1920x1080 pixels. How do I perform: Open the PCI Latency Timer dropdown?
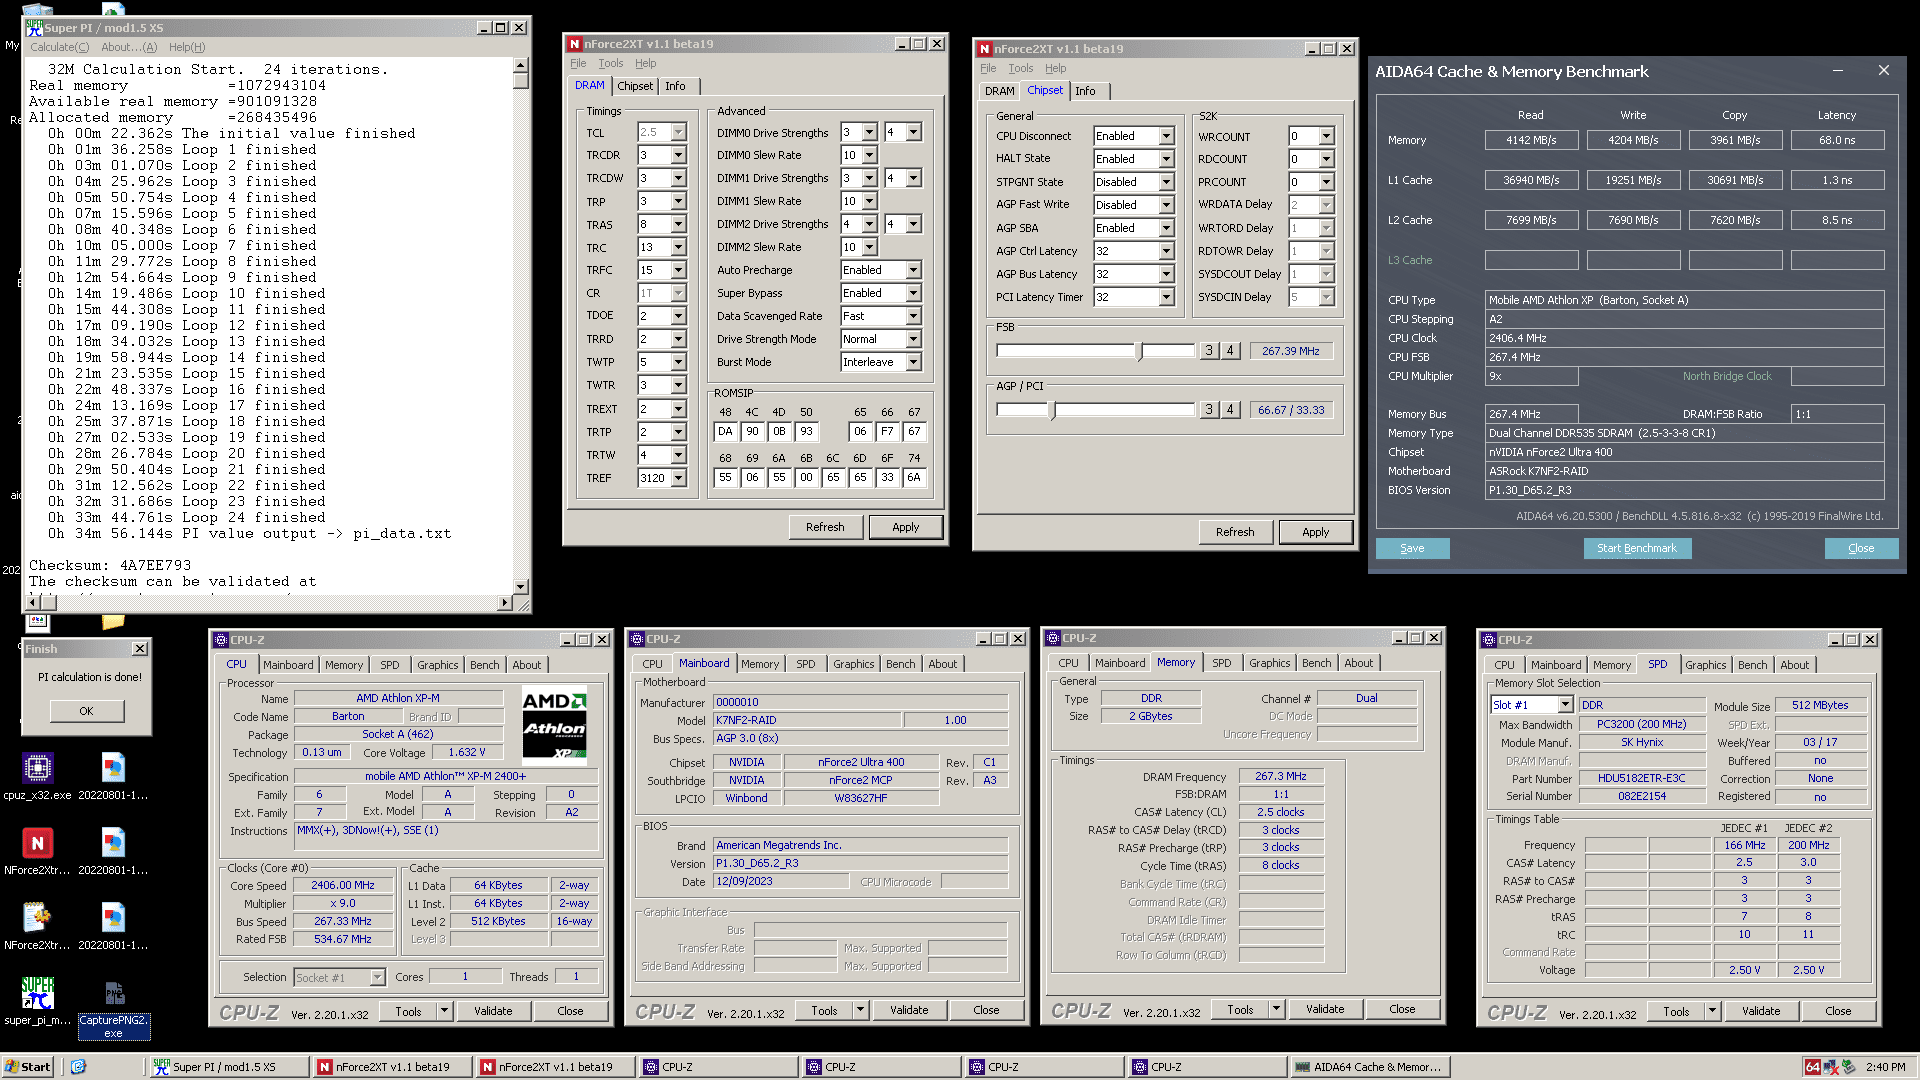pyautogui.click(x=1166, y=297)
